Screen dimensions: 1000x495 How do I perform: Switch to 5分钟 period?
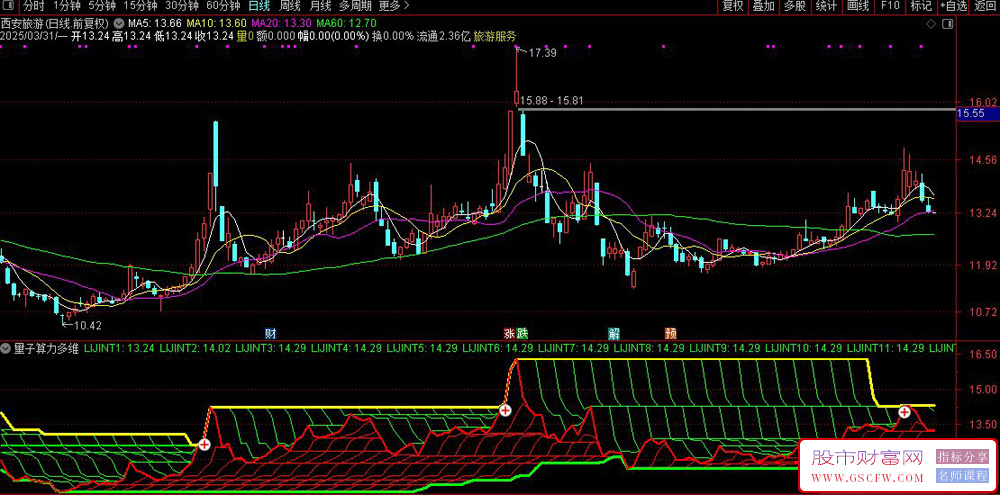pos(102,6)
